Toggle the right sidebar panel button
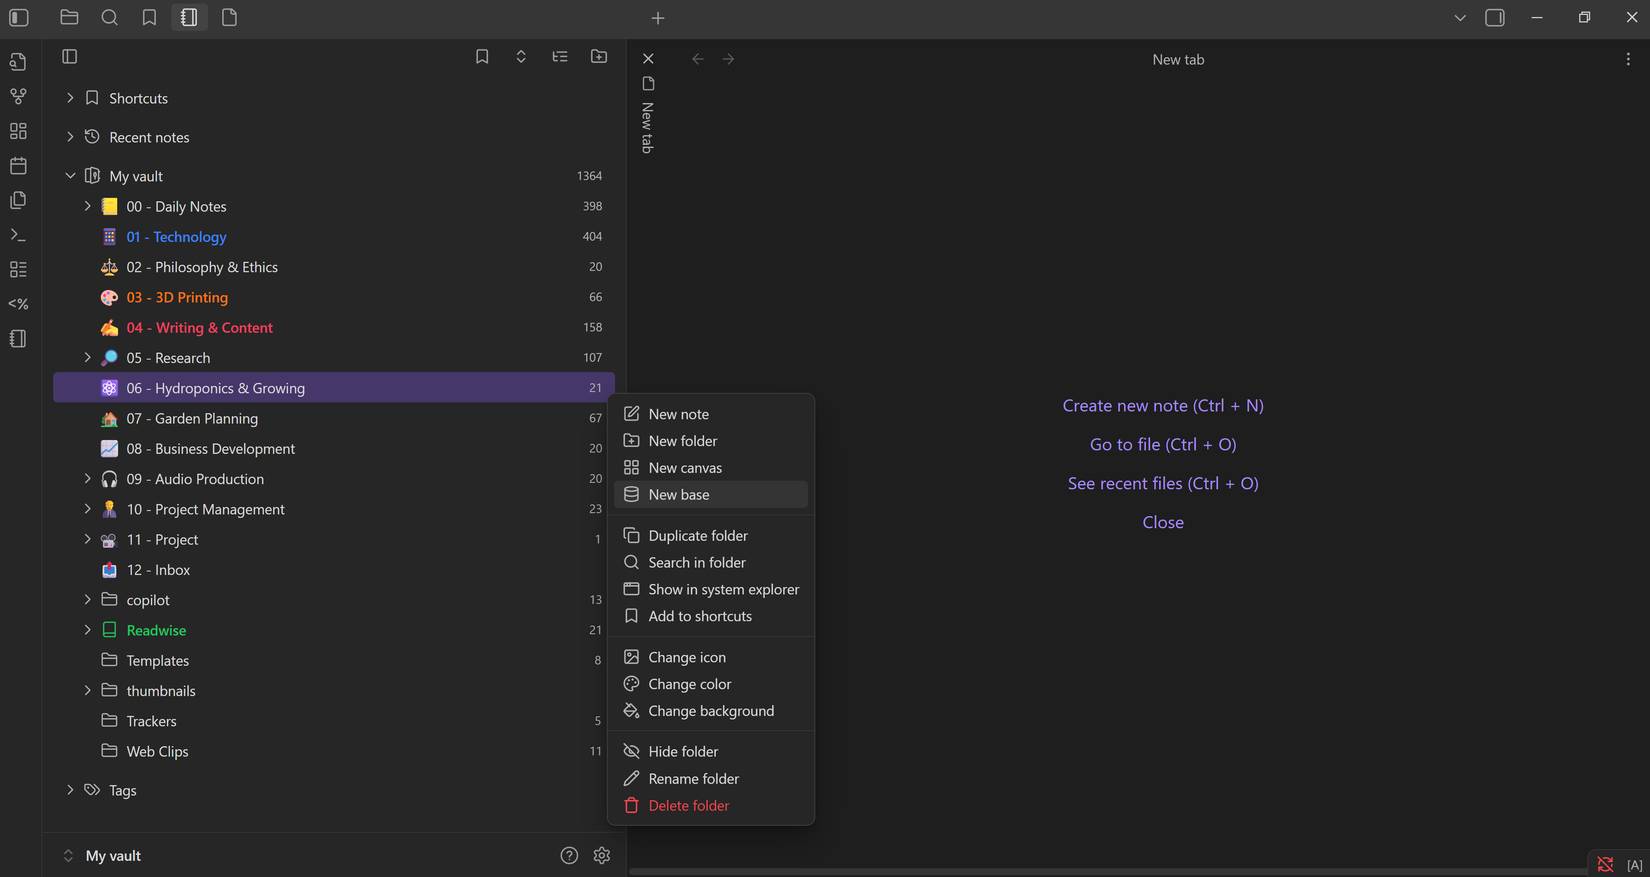This screenshot has height=877, width=1650. [1495, 18]
